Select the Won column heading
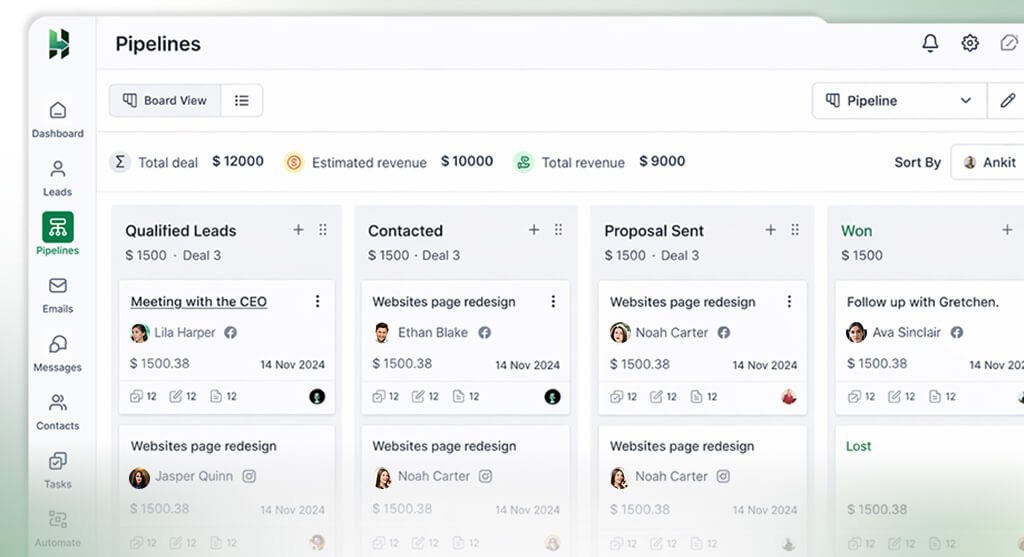 pyautogui.click(x=856, y=231)
